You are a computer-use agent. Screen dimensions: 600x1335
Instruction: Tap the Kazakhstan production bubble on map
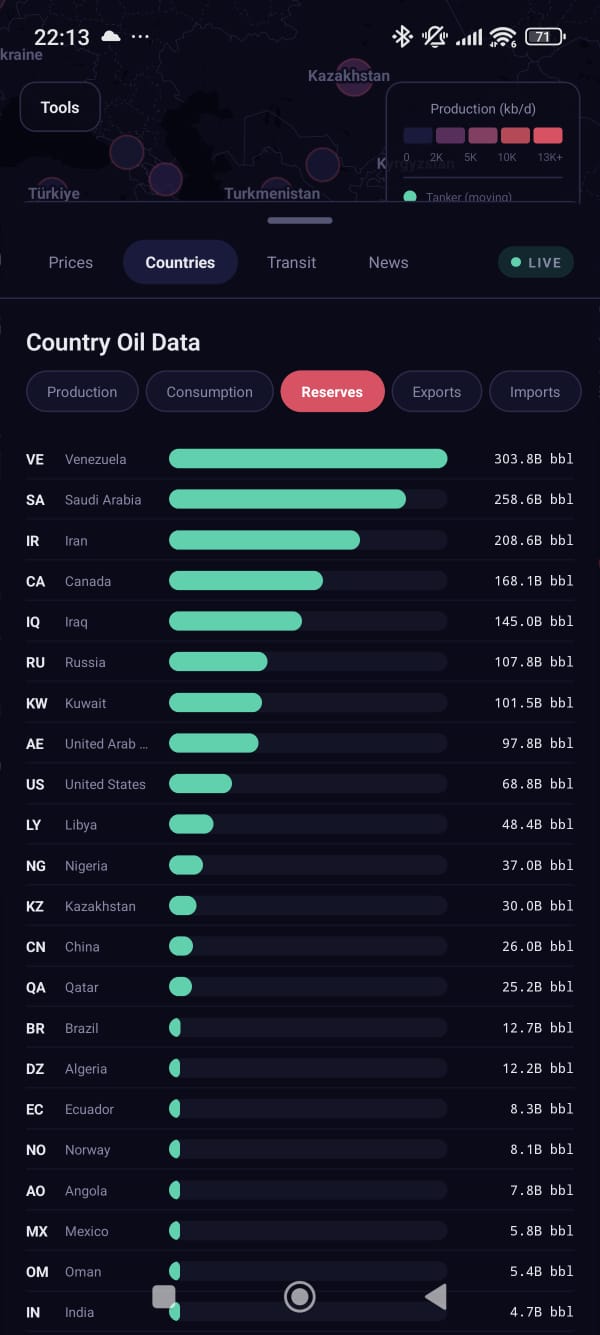tap(354, 79)
